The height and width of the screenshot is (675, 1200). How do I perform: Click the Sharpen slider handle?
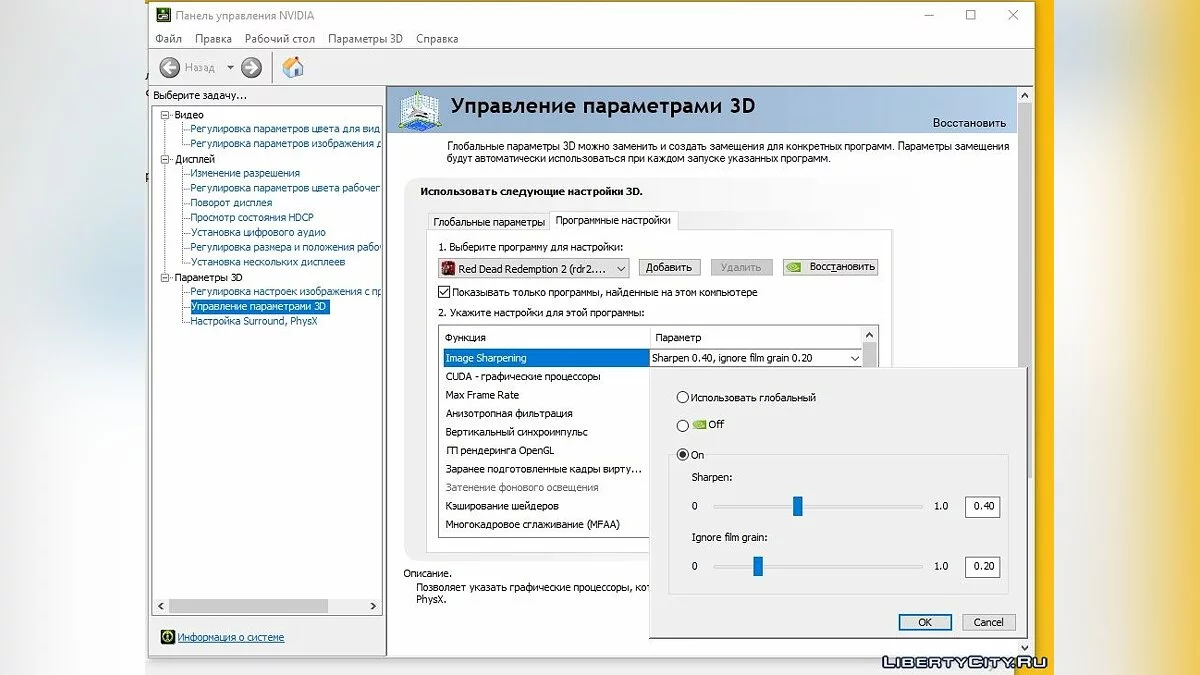tap(798, 506)
